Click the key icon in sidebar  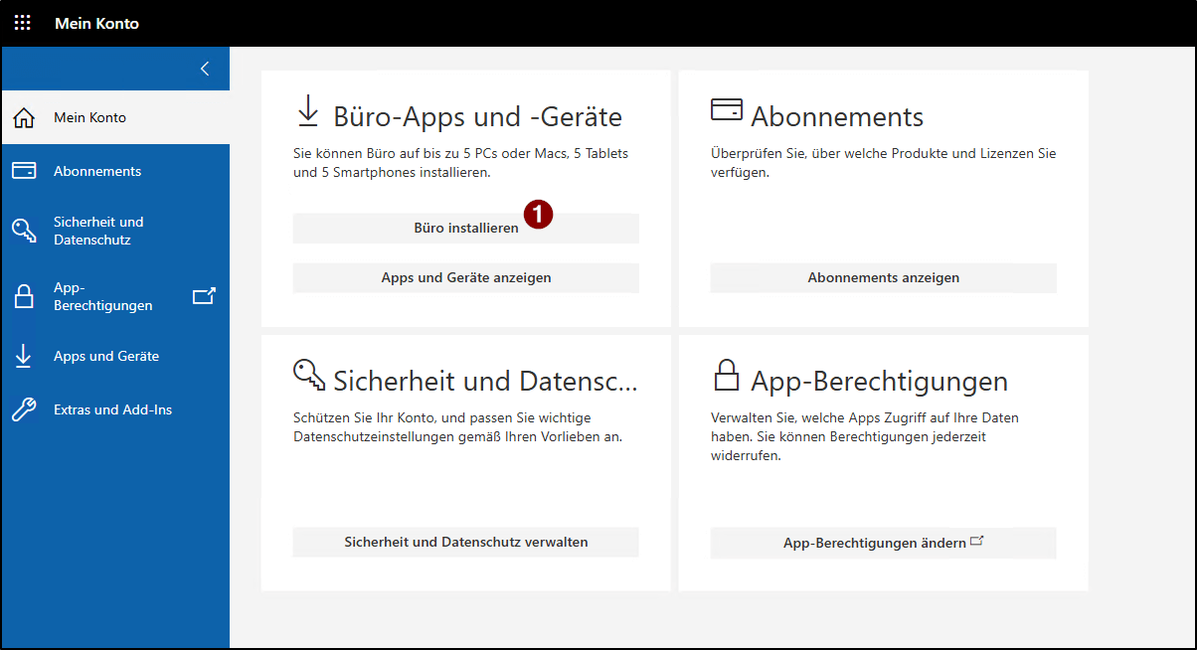[24, 230]
